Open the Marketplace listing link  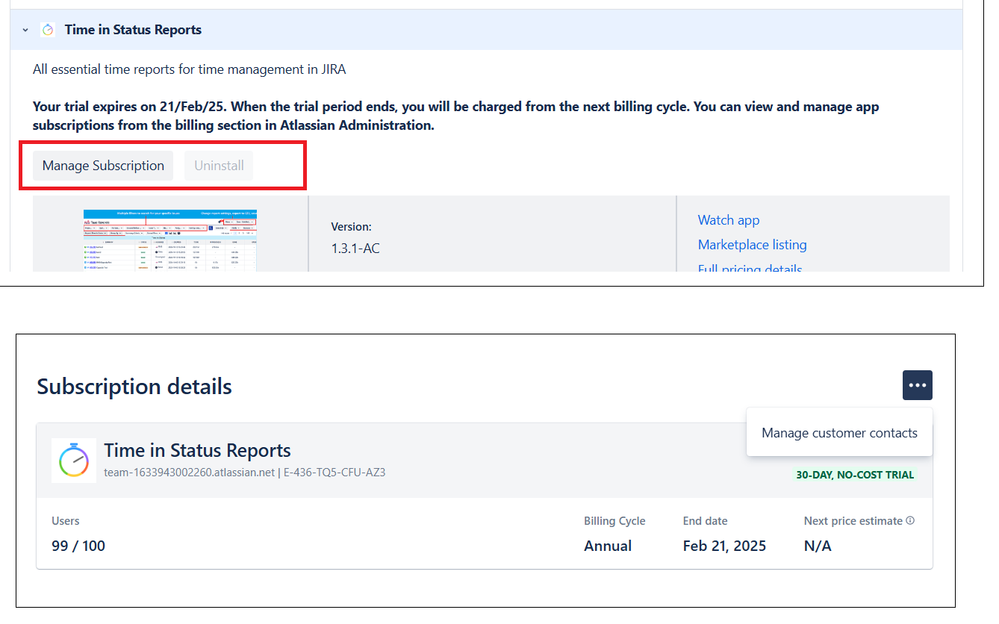click(752, 245)
